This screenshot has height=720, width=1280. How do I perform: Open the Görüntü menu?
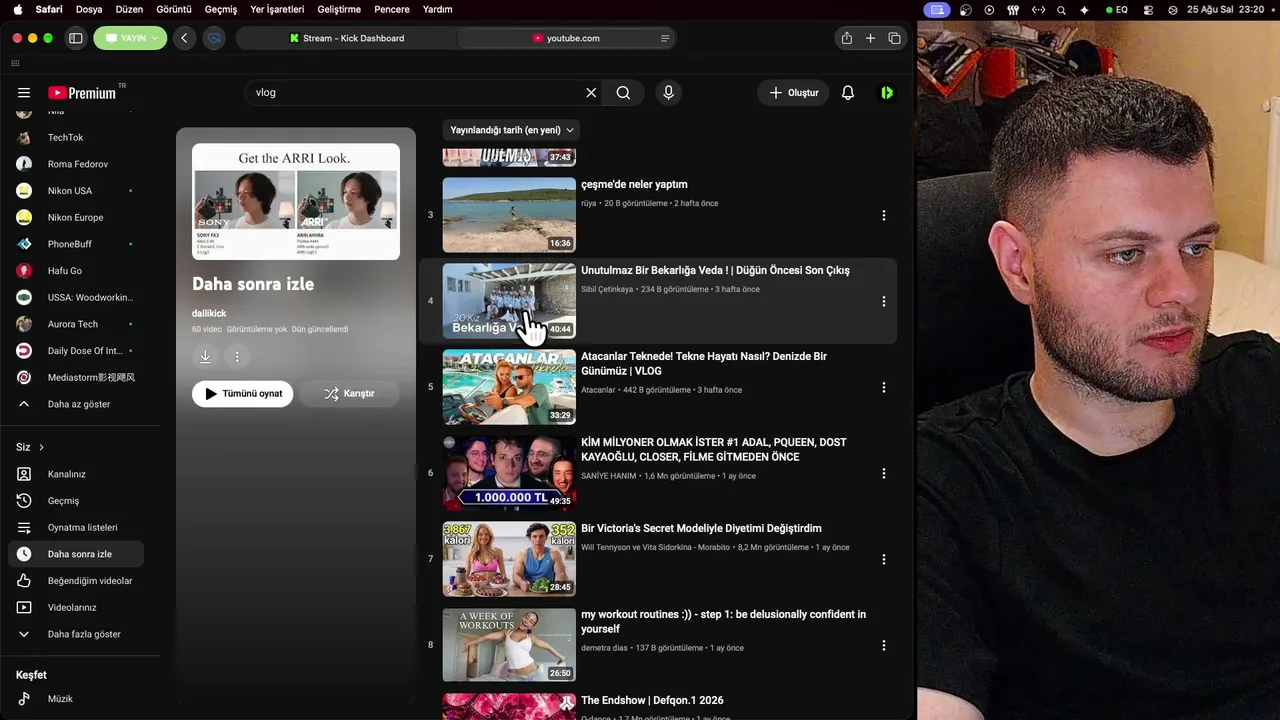click(x=174, y=9)
